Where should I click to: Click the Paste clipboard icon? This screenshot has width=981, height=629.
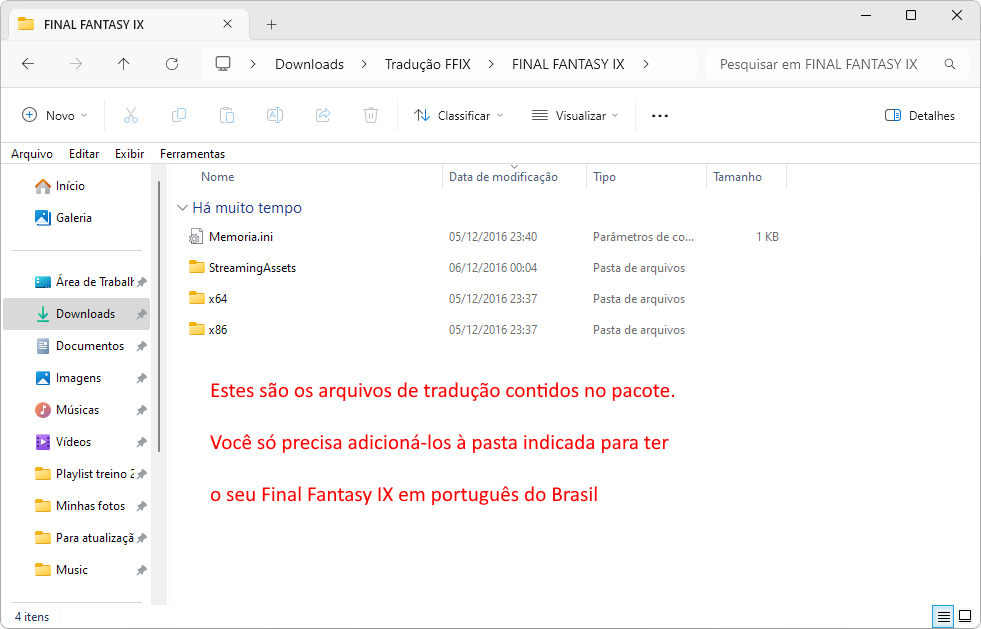(x=227, y=115)
